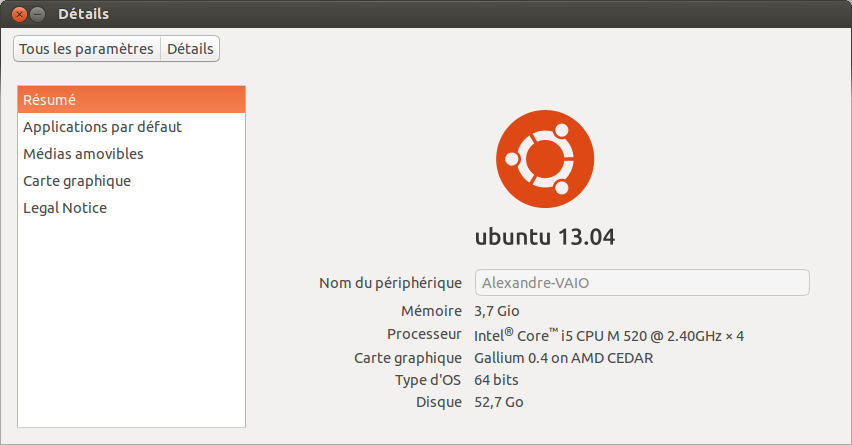852x445 pixels.
Task: Open Applications par défaut section
Action: [x=131, y=127]
